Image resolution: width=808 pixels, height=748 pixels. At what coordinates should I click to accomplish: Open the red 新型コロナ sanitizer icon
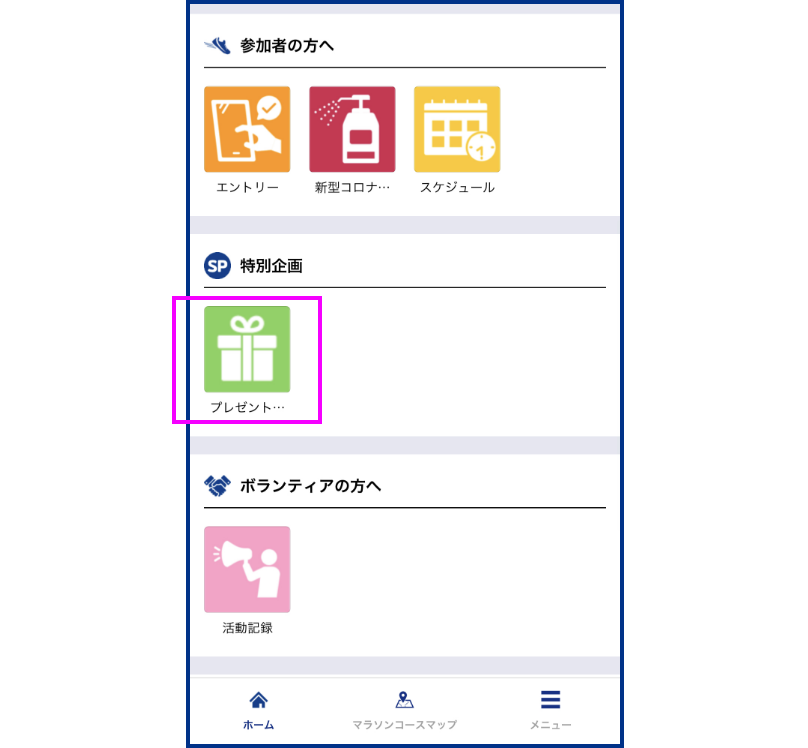(x=352, y=129)
